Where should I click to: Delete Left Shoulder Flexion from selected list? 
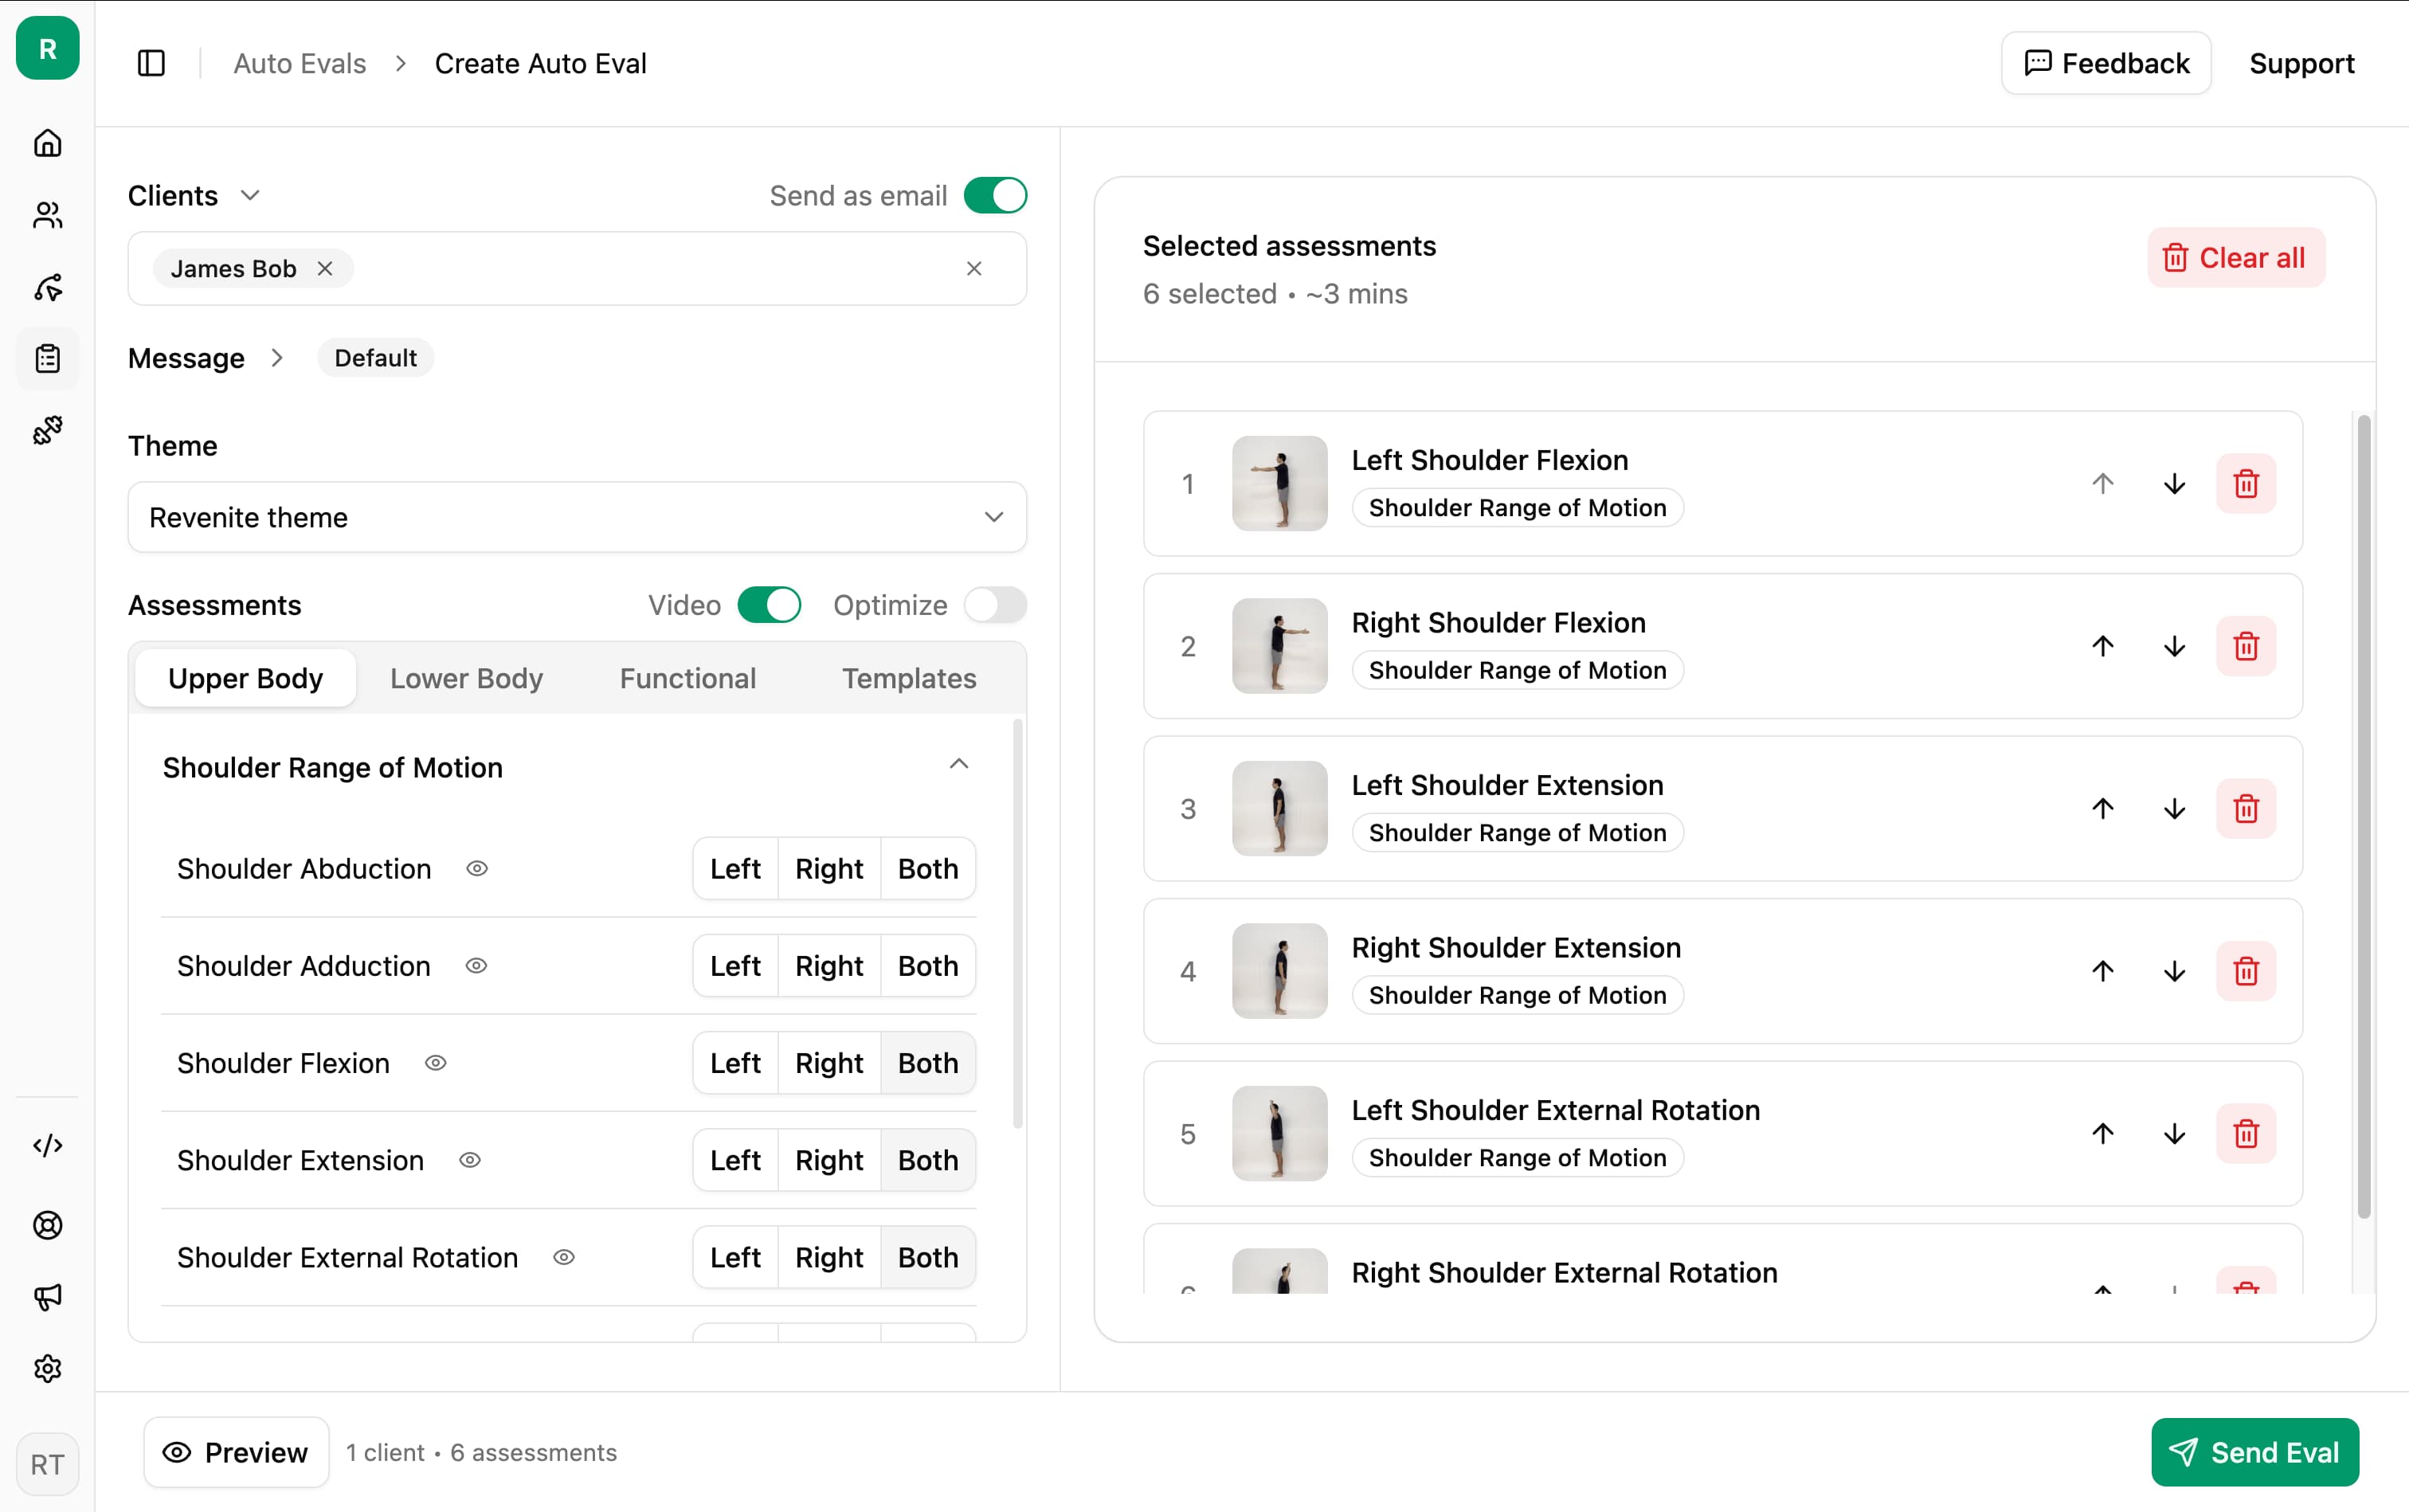2246,484
